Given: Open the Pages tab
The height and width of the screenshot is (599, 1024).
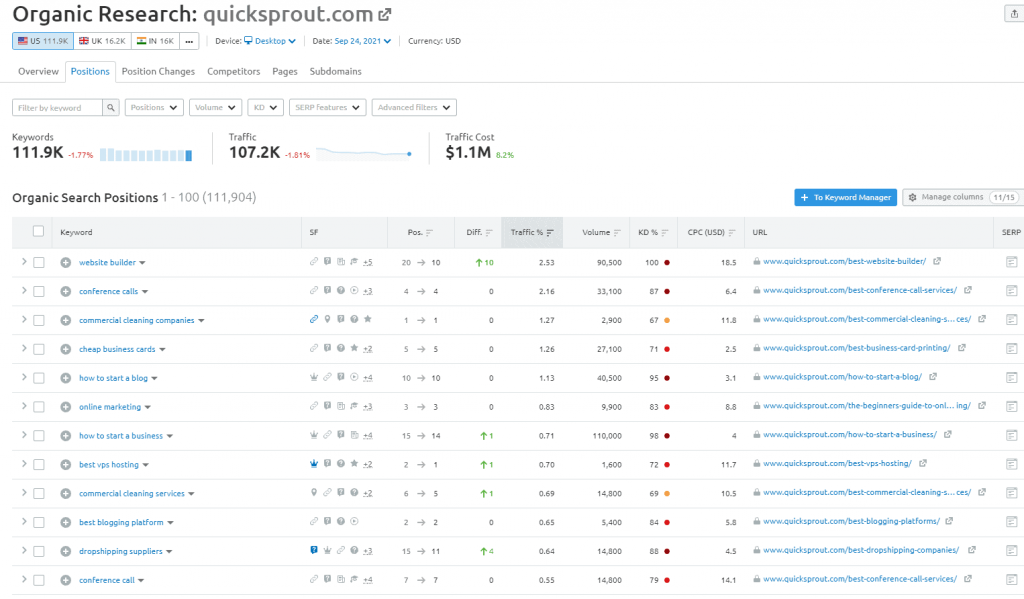Looking at the screenshot, I should (x=285, y=72).
